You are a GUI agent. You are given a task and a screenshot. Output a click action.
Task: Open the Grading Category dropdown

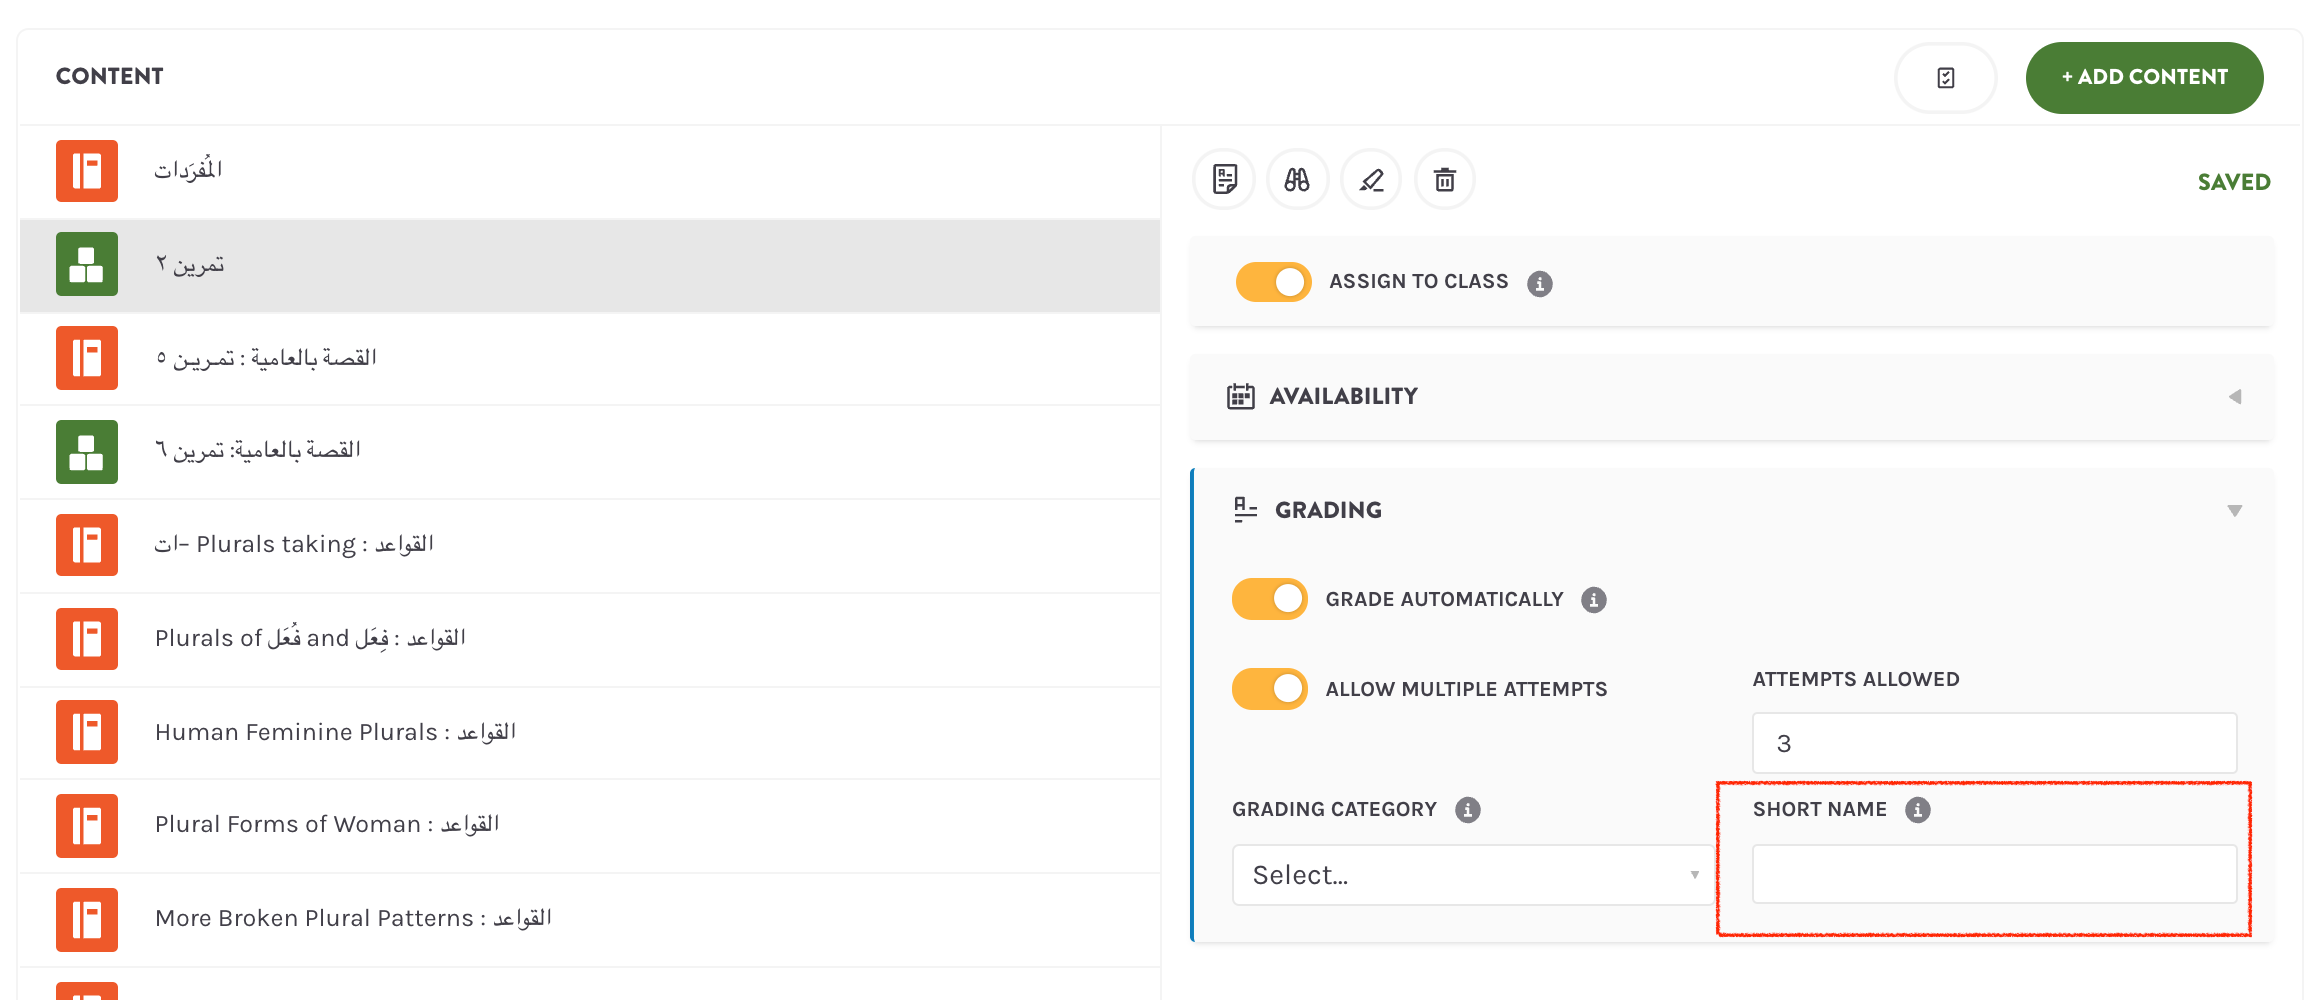(1472, 875)
